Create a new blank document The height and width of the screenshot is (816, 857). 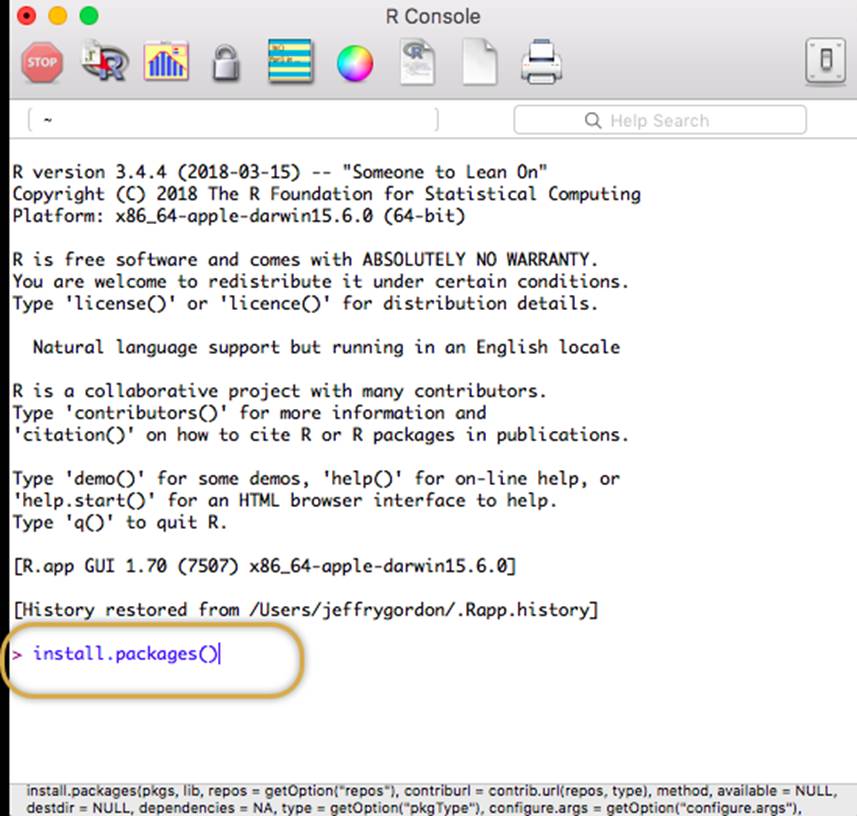[x=479, y=64]
